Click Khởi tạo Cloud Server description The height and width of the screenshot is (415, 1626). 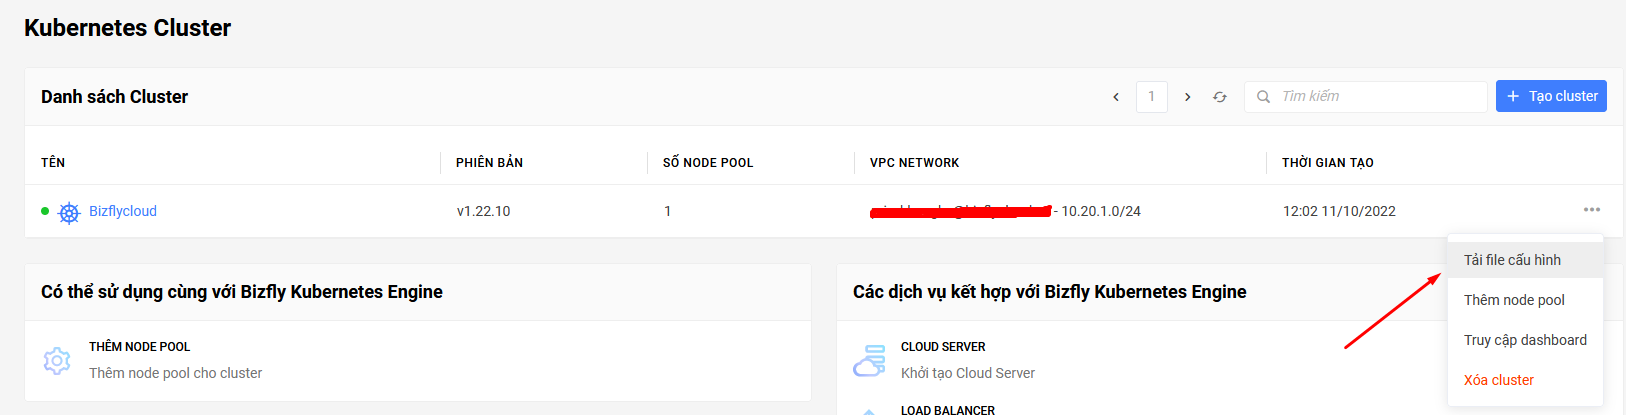(968, 373)
